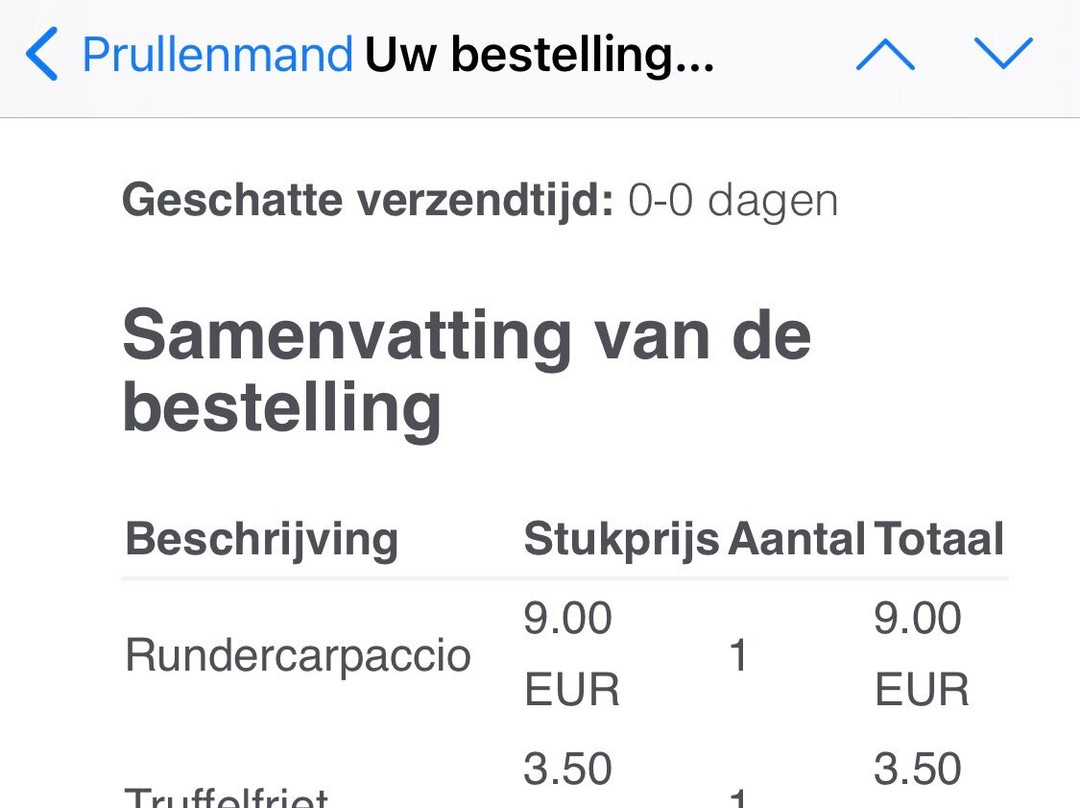Viewport: 1080px width, 808px height.
Task: Click the 'Samenvatting van de bestelling' heading
Action: click(x=466, y=371)
